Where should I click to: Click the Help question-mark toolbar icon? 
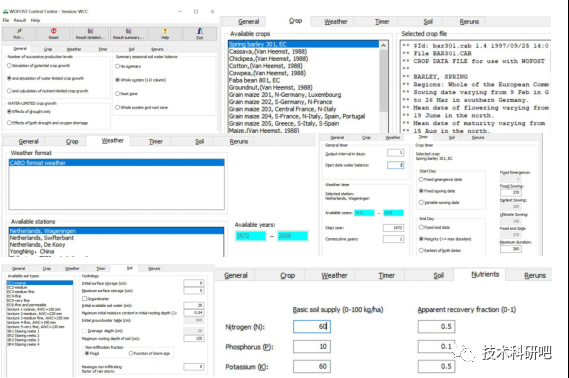point(165,34)
